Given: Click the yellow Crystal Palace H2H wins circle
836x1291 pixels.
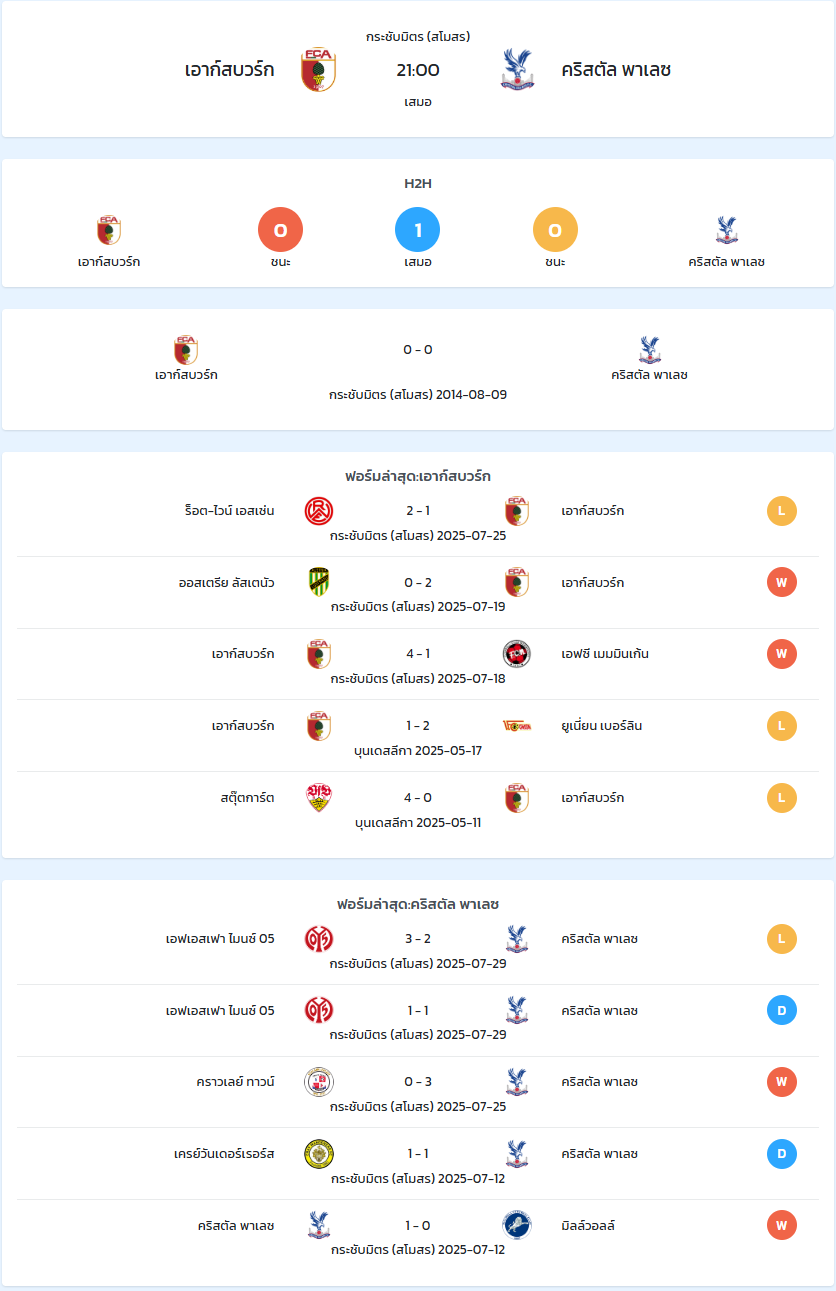Looking at the screenshot, I should click(556, 230).
